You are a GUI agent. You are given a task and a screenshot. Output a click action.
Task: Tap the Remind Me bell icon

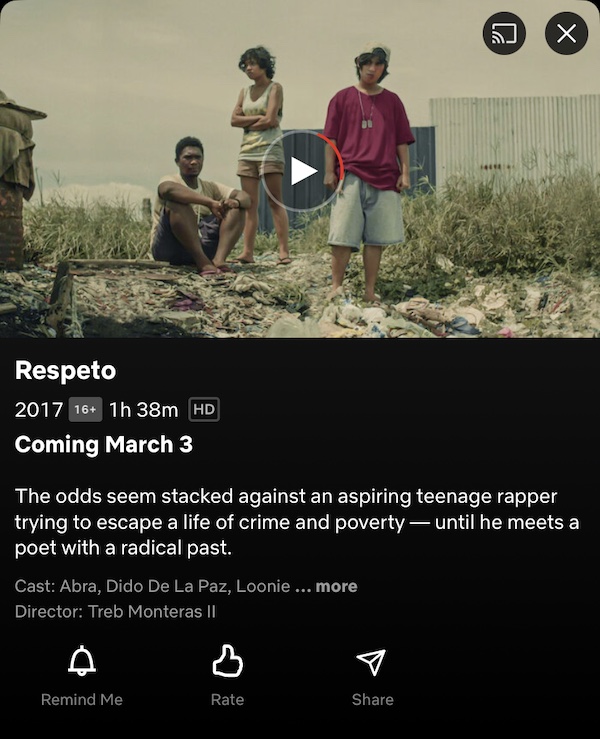(x=82, y=661)
